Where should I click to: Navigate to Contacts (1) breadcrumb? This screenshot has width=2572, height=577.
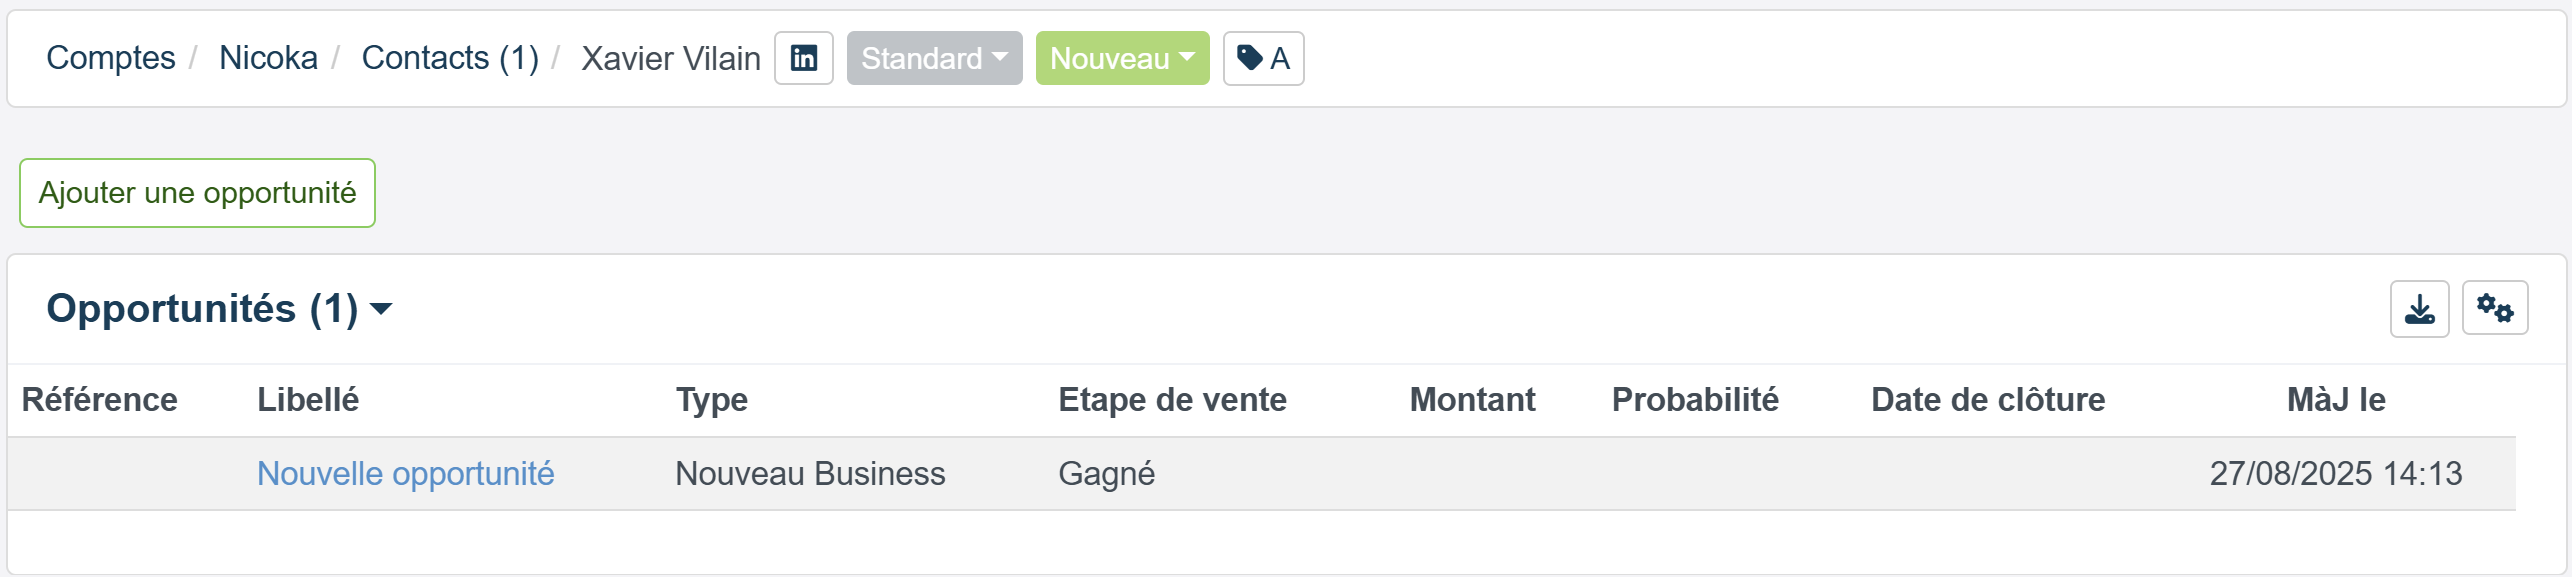450,58
